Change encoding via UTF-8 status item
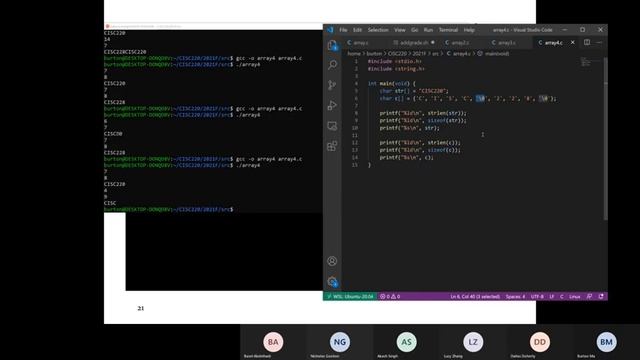Screen dimensions: 640x360 537,296
